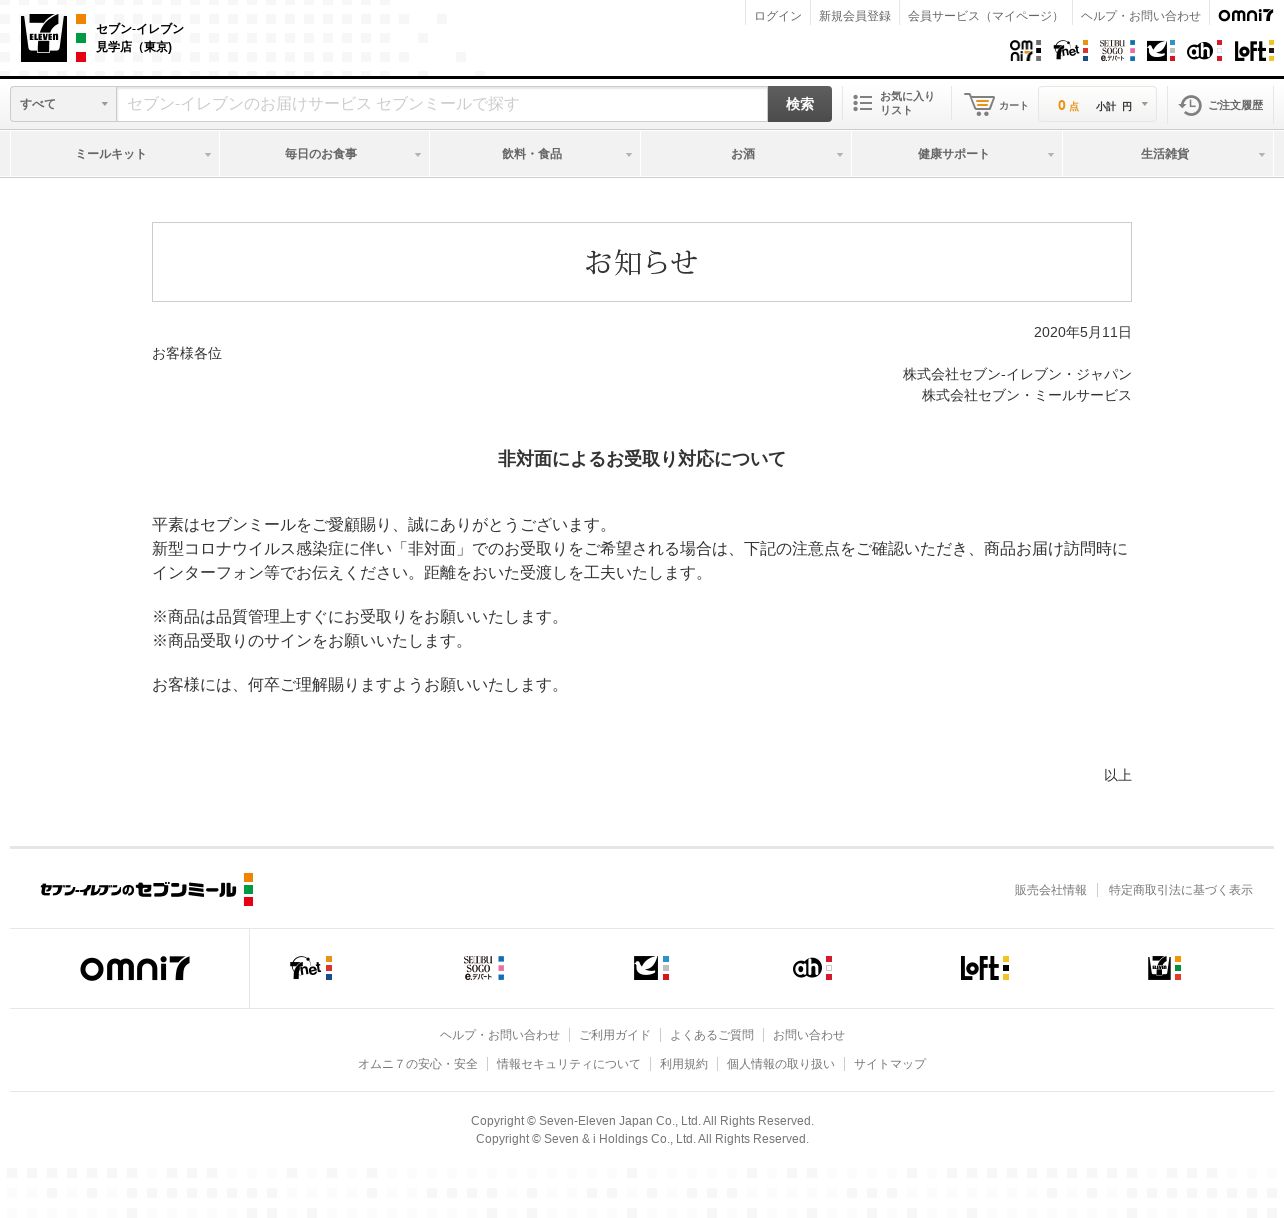Click the 販売会社情報 link
Image resolution: width=1284 pixels, height=1218 pixels.
click(1051, 890)
